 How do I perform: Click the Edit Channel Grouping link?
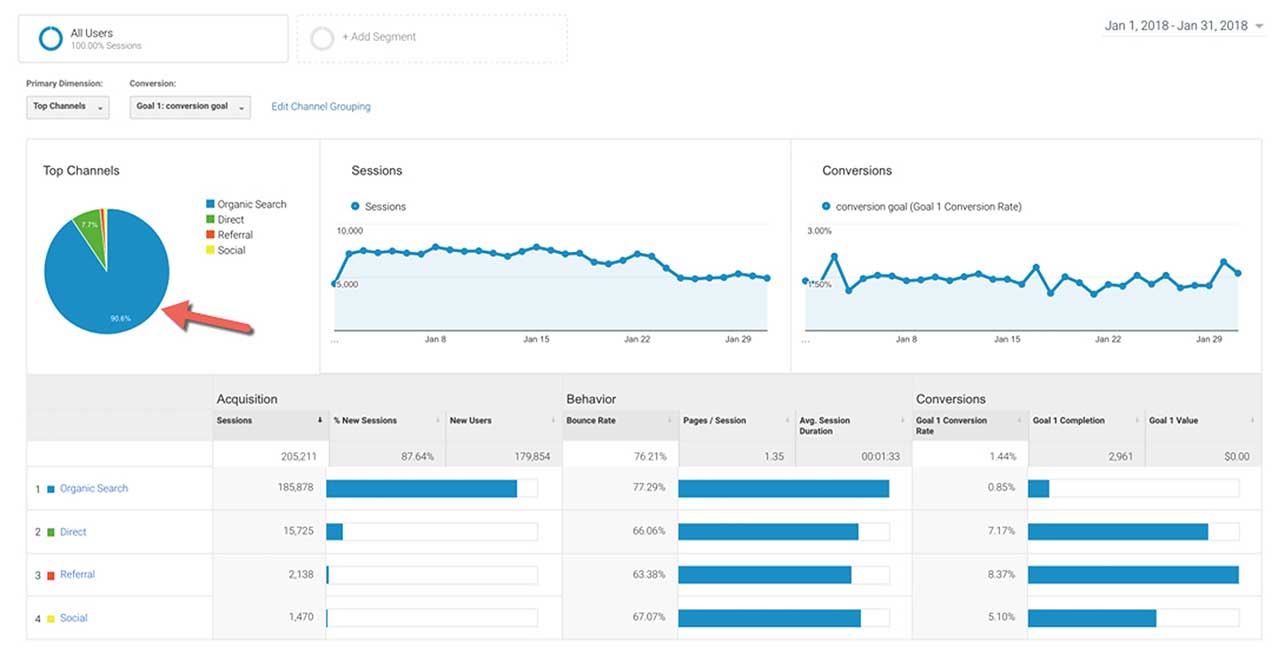point(321,107)
